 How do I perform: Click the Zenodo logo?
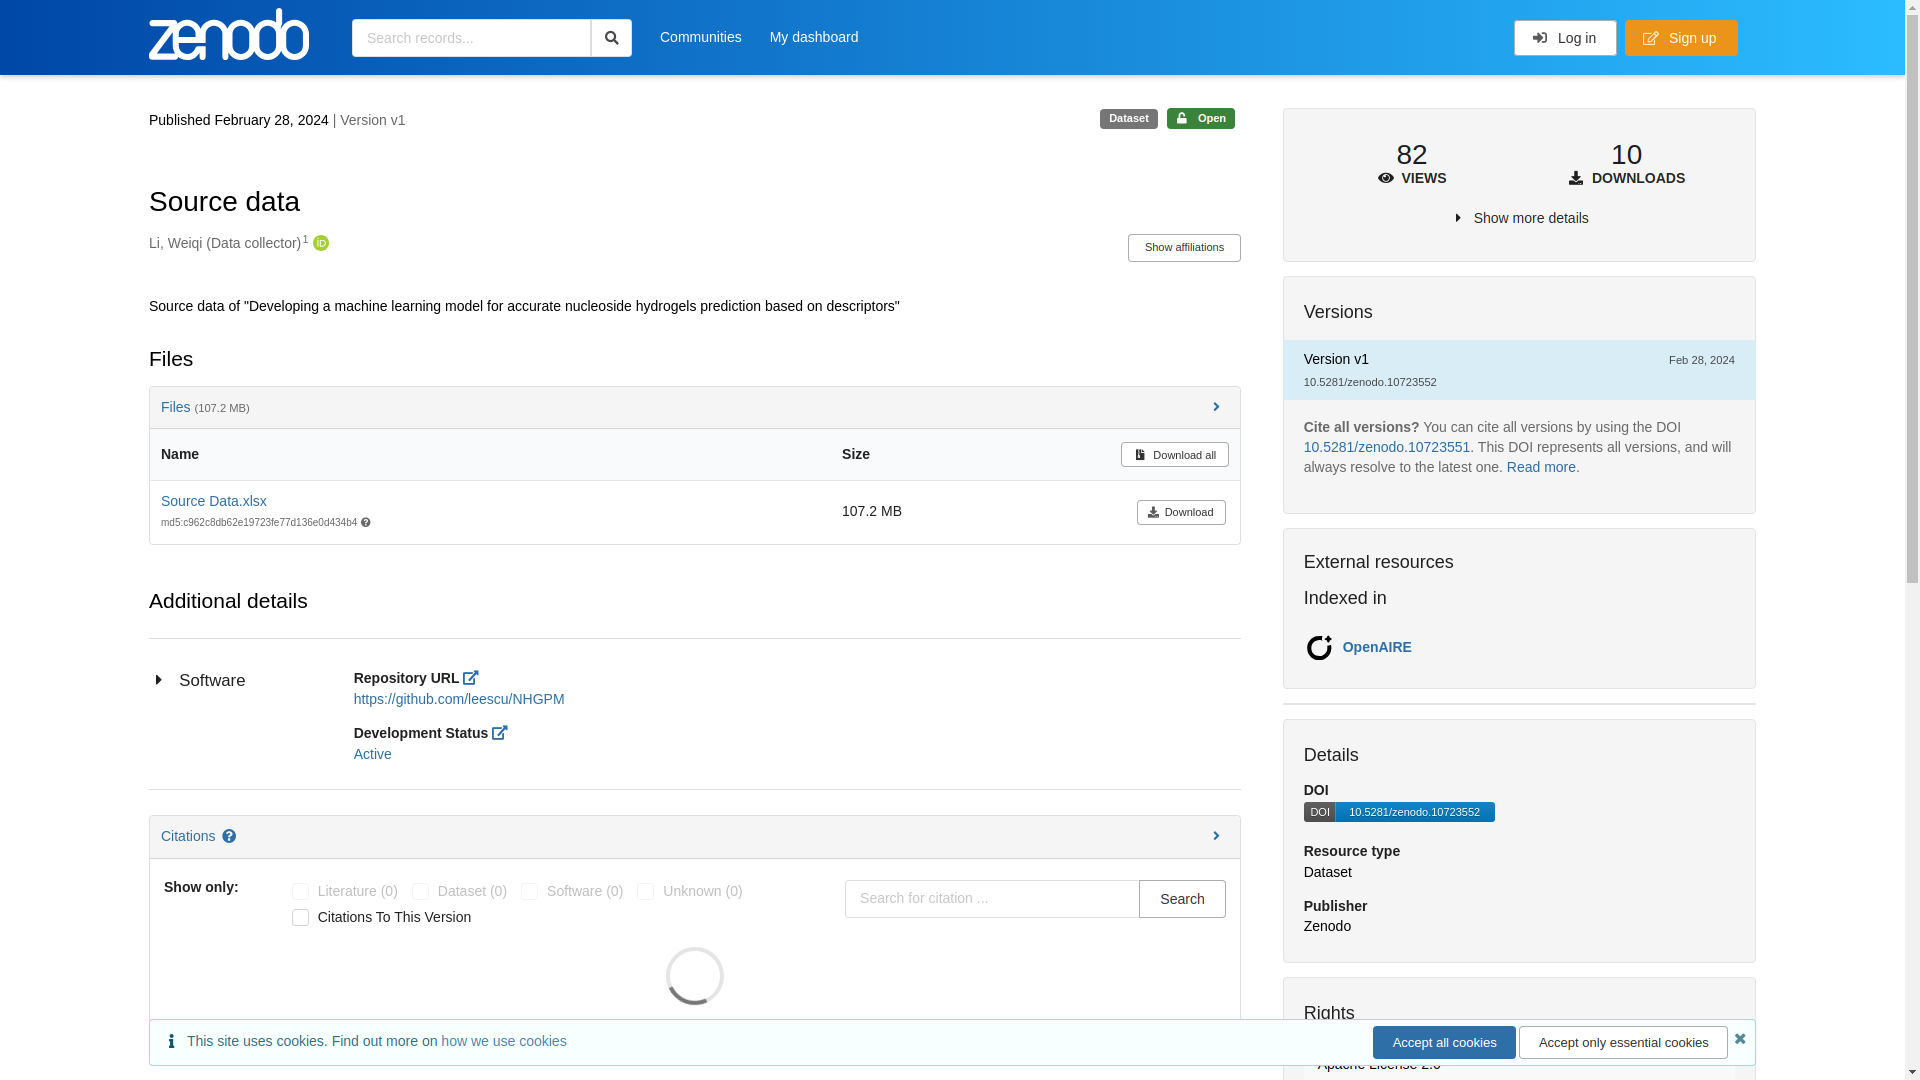point(229,35)
